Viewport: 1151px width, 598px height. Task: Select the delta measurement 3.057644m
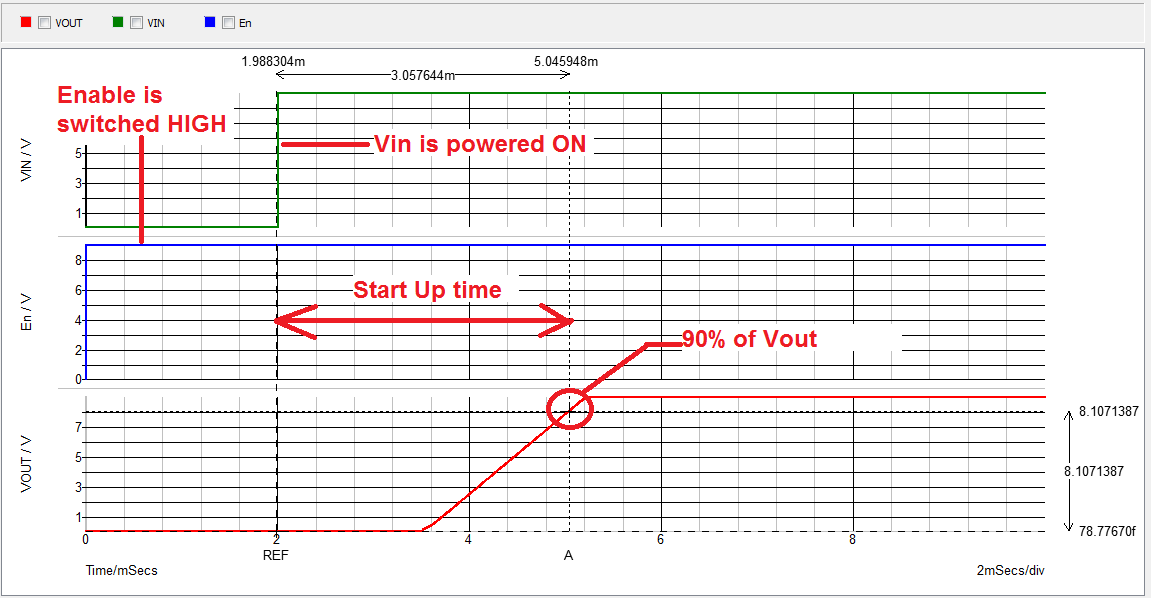pyautogui.click(x=423, y=76)
